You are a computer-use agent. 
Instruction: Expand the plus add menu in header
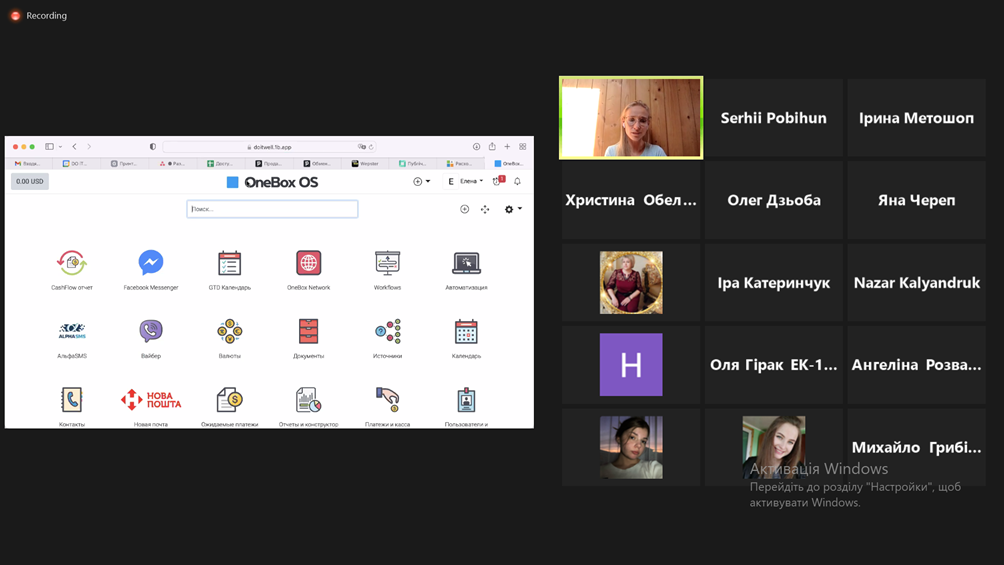click(x=421, y=182)
